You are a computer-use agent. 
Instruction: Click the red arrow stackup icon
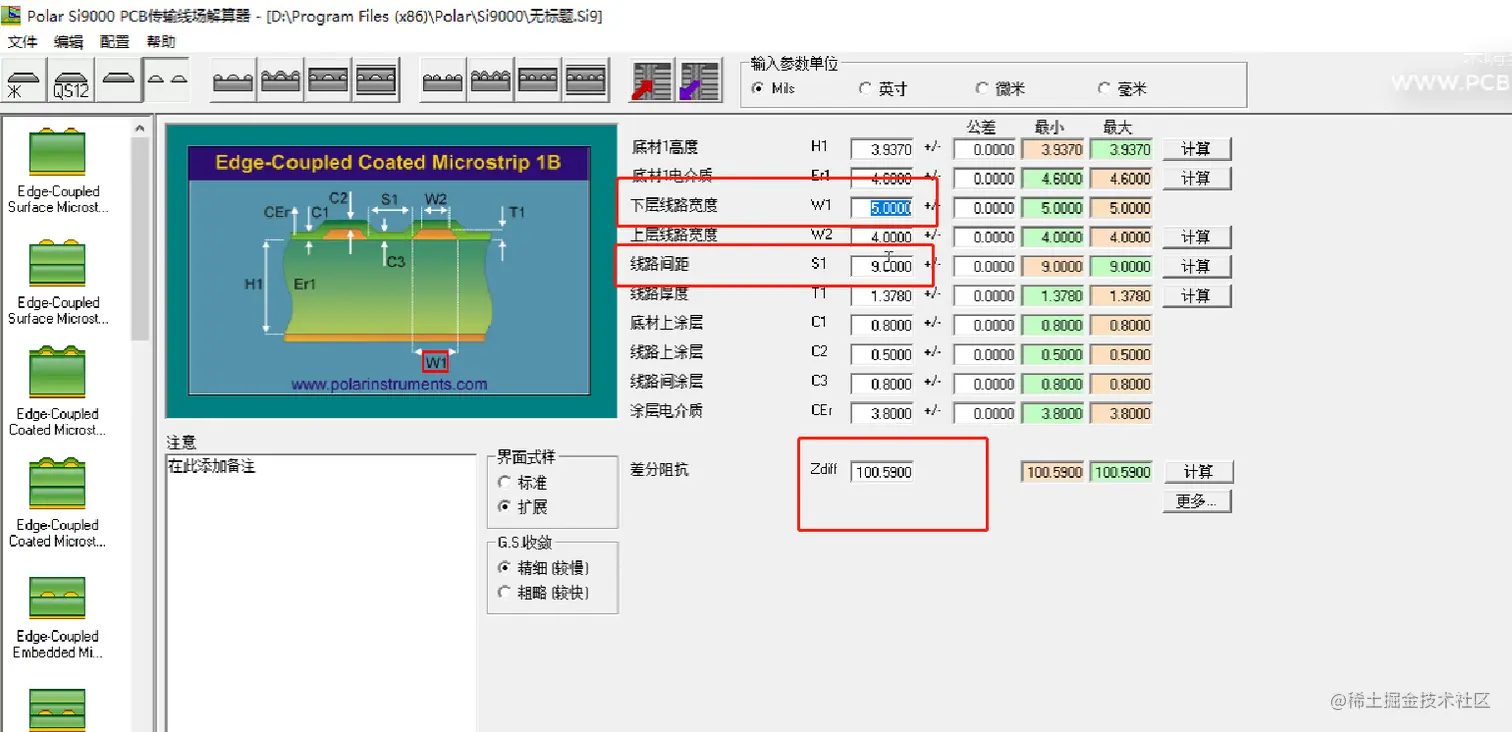click(651, 81)
